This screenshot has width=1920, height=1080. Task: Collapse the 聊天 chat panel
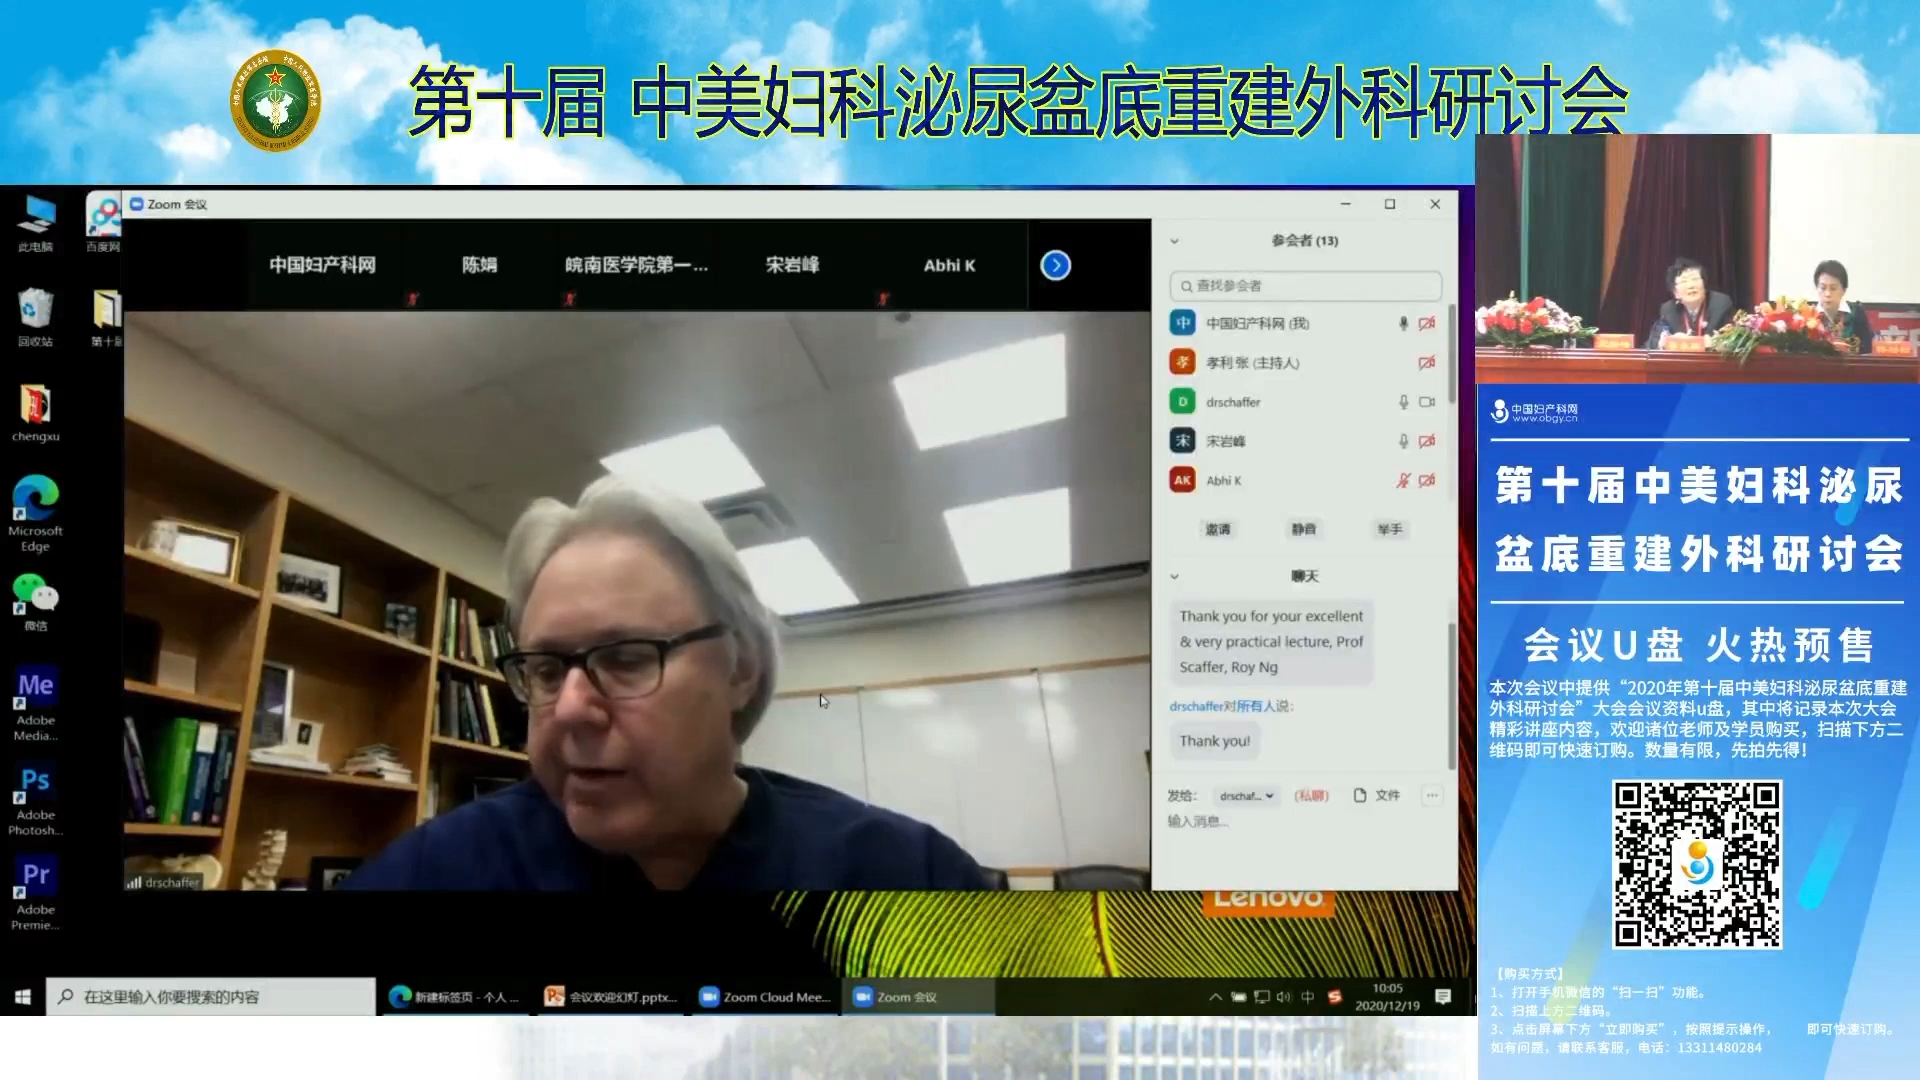[1175, 577]
